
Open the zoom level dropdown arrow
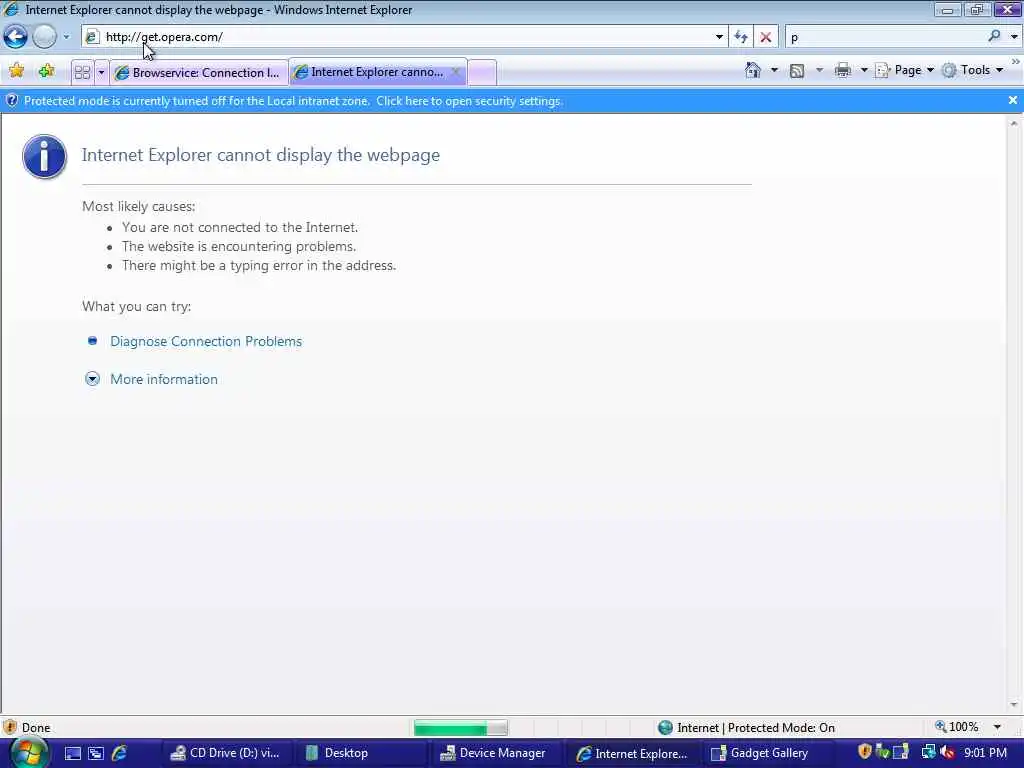pyautogui.click(x=997, y=727)
